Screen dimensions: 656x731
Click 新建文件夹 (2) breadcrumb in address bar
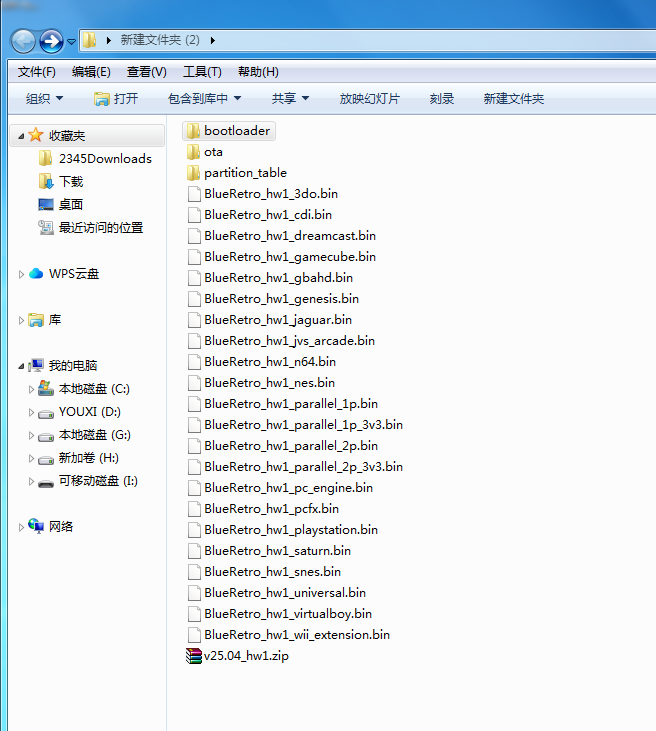tap(160, 40)
